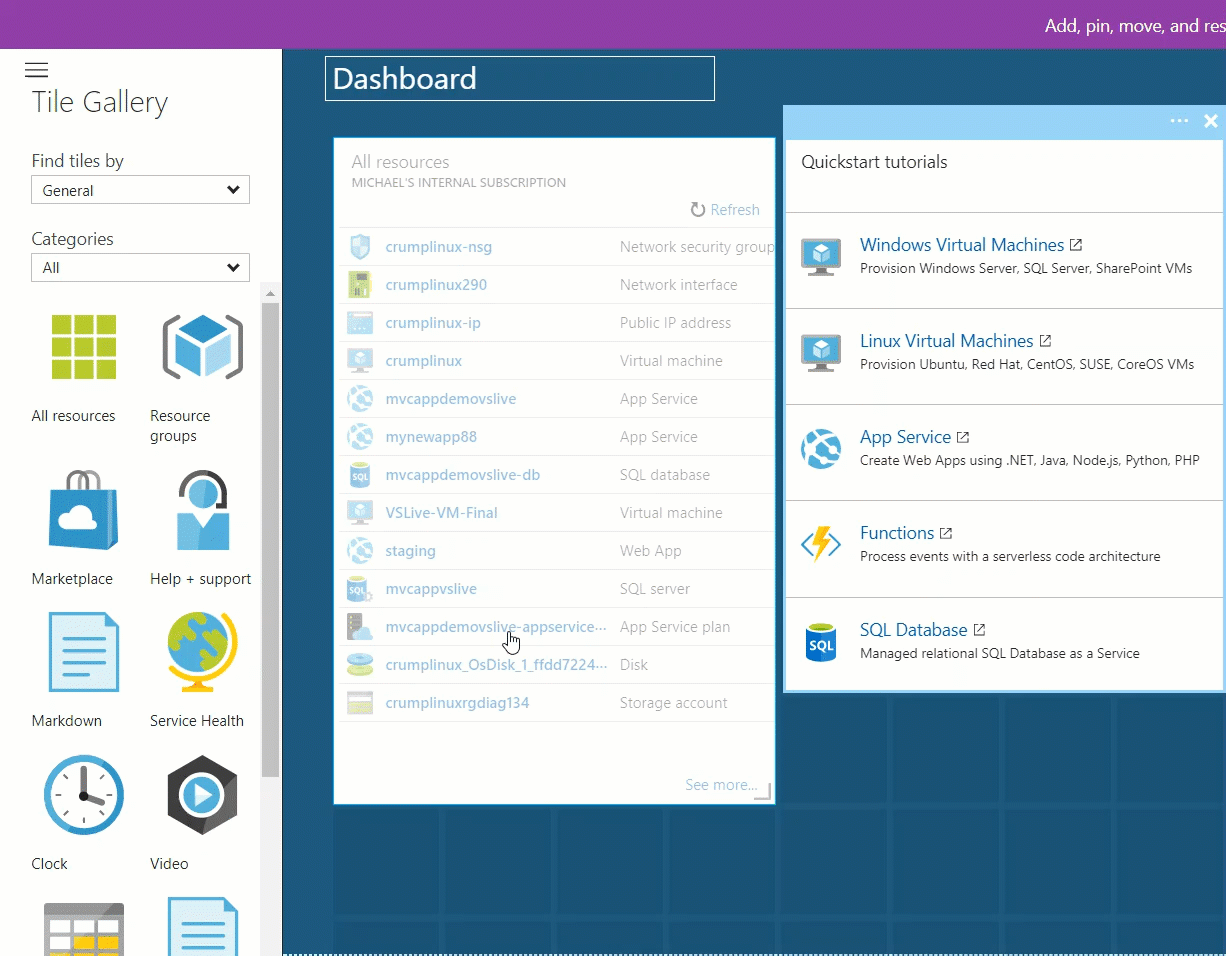Click the VSLive-VM-Final monitor icon
The width and height of the screenshot is (1226, 956).
point(359,513)
